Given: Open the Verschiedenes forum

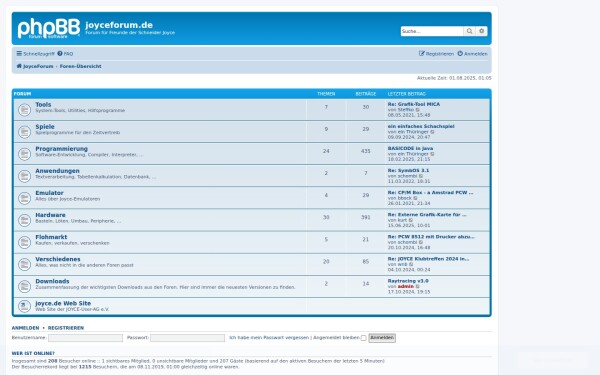Looking at the screenshot, I should (x=58, y=259).
